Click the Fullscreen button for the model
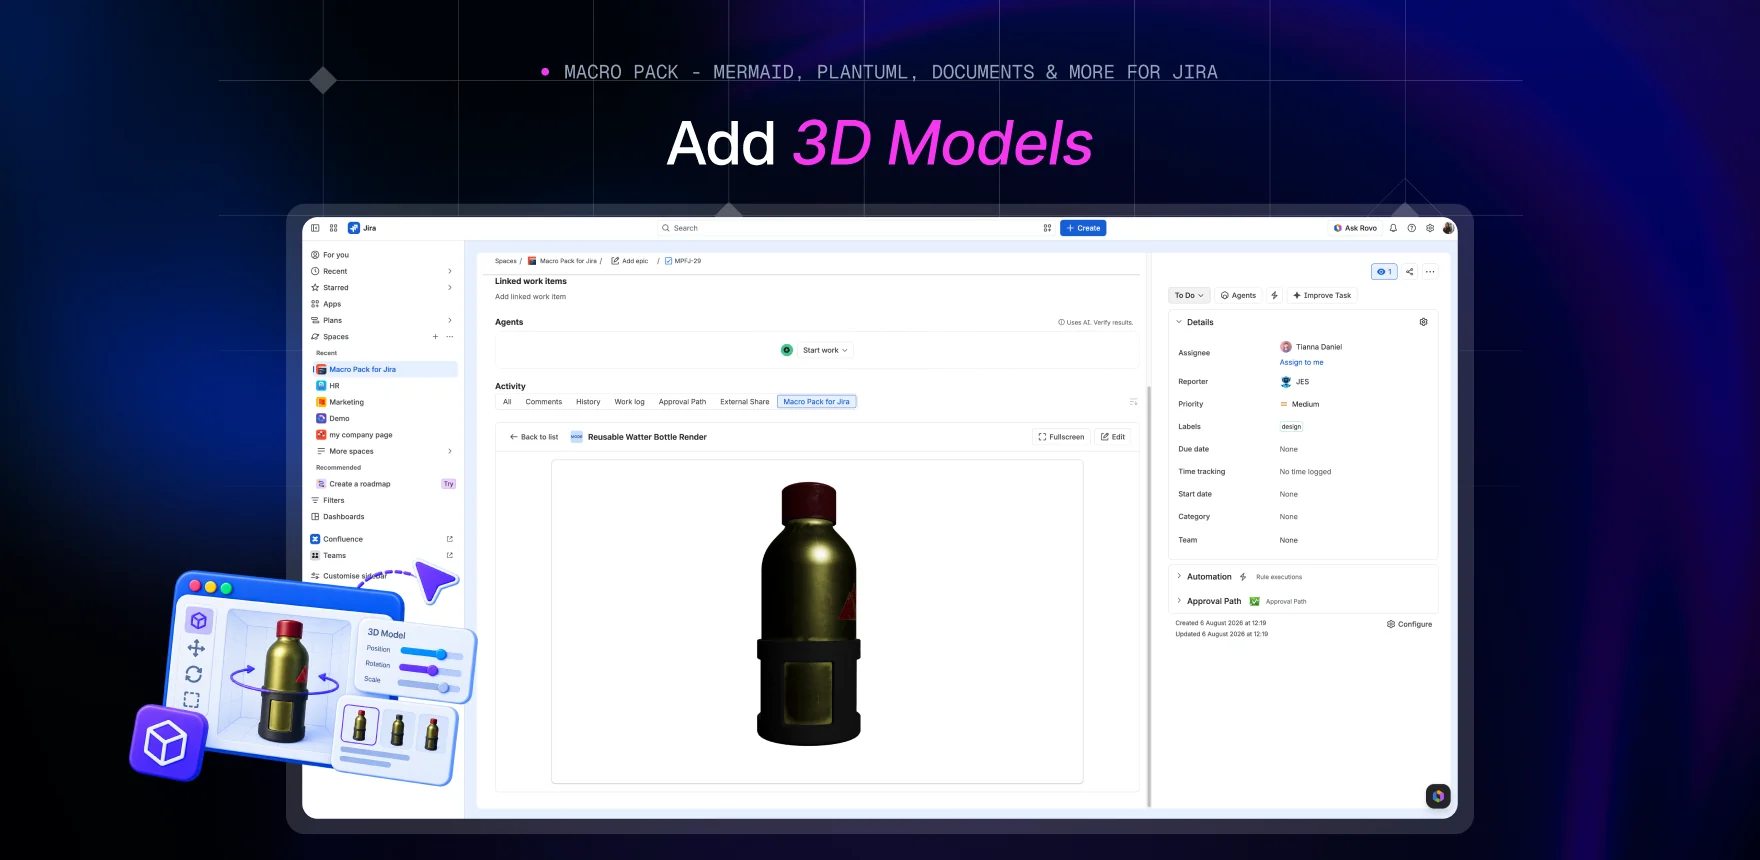The height and width of the screenshot is (860, 1760). click(x=1061, y=437)
